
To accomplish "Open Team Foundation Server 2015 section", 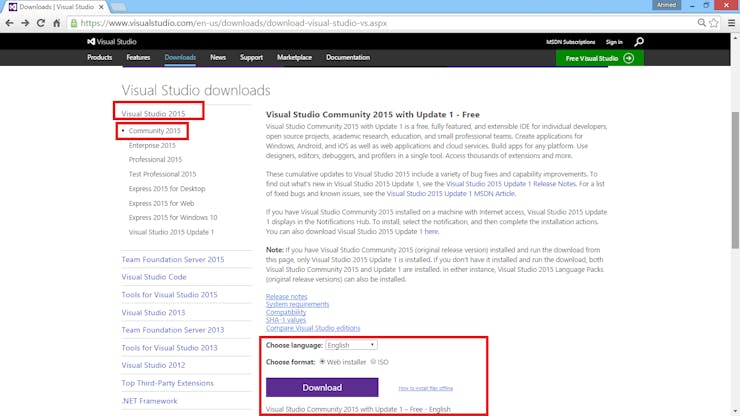I will [x=173, y=259].
